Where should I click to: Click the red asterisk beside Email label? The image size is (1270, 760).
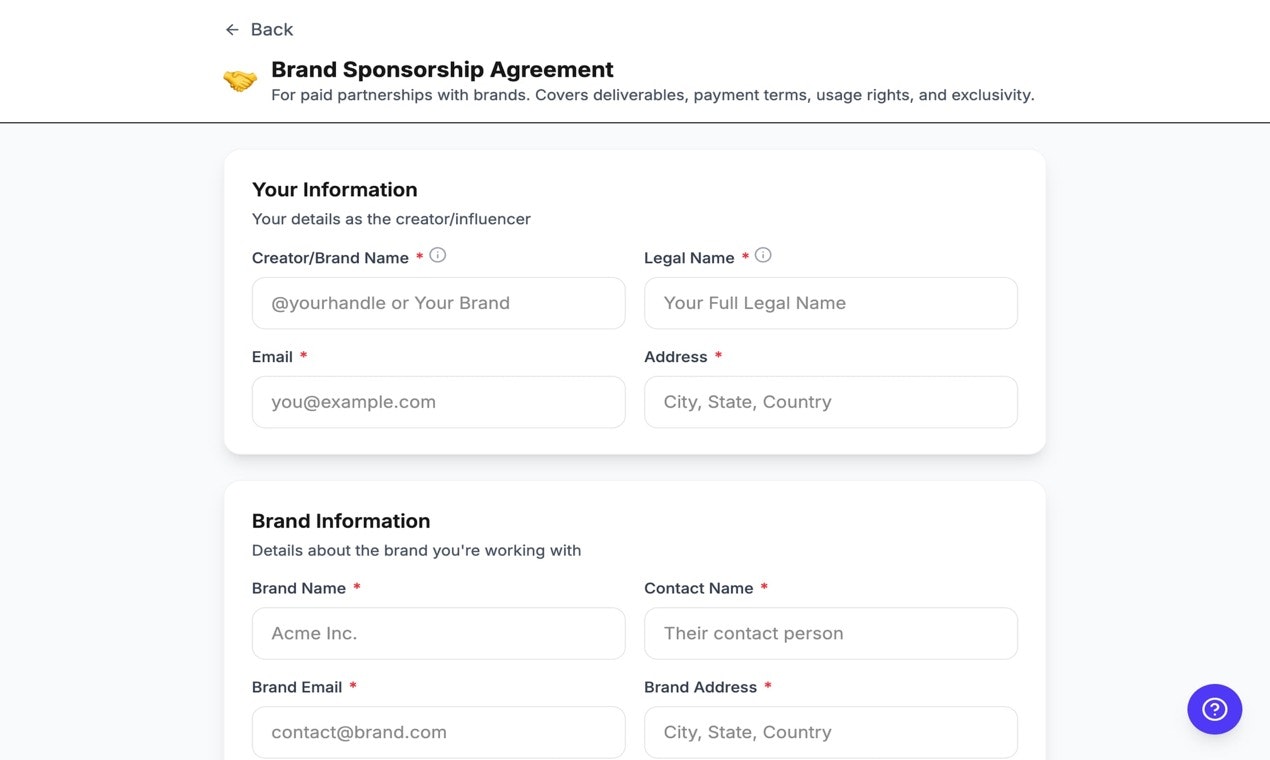point(303,356)
